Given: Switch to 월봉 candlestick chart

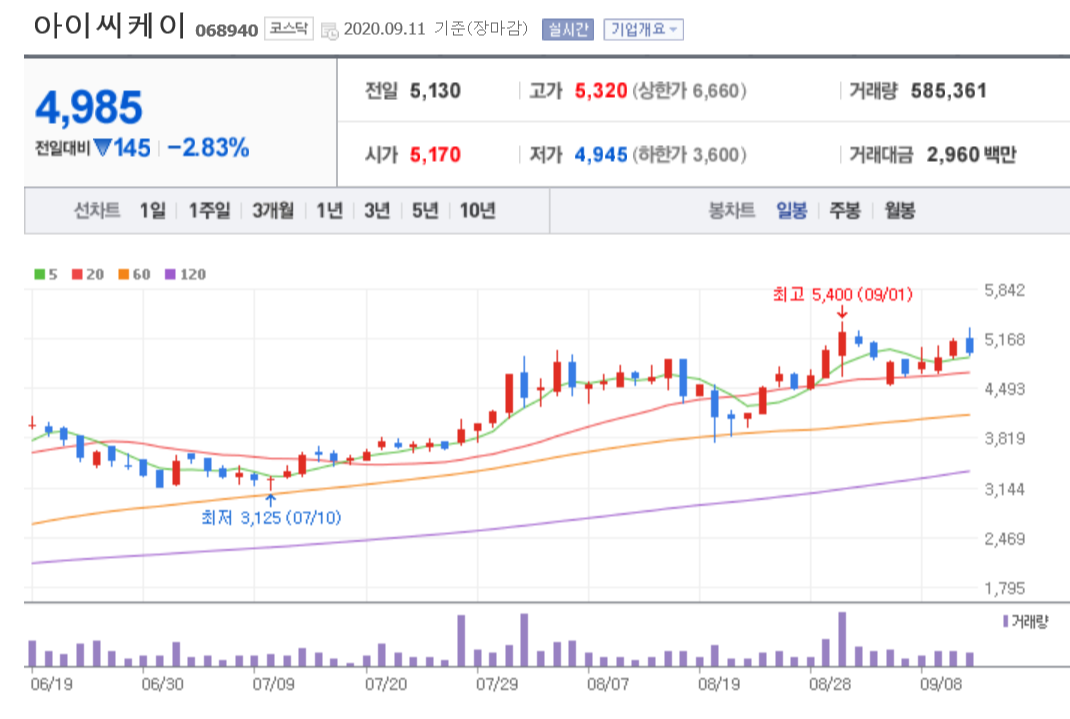Looking at the screenshot, I should pyautogui.click(x=899, y=210).
